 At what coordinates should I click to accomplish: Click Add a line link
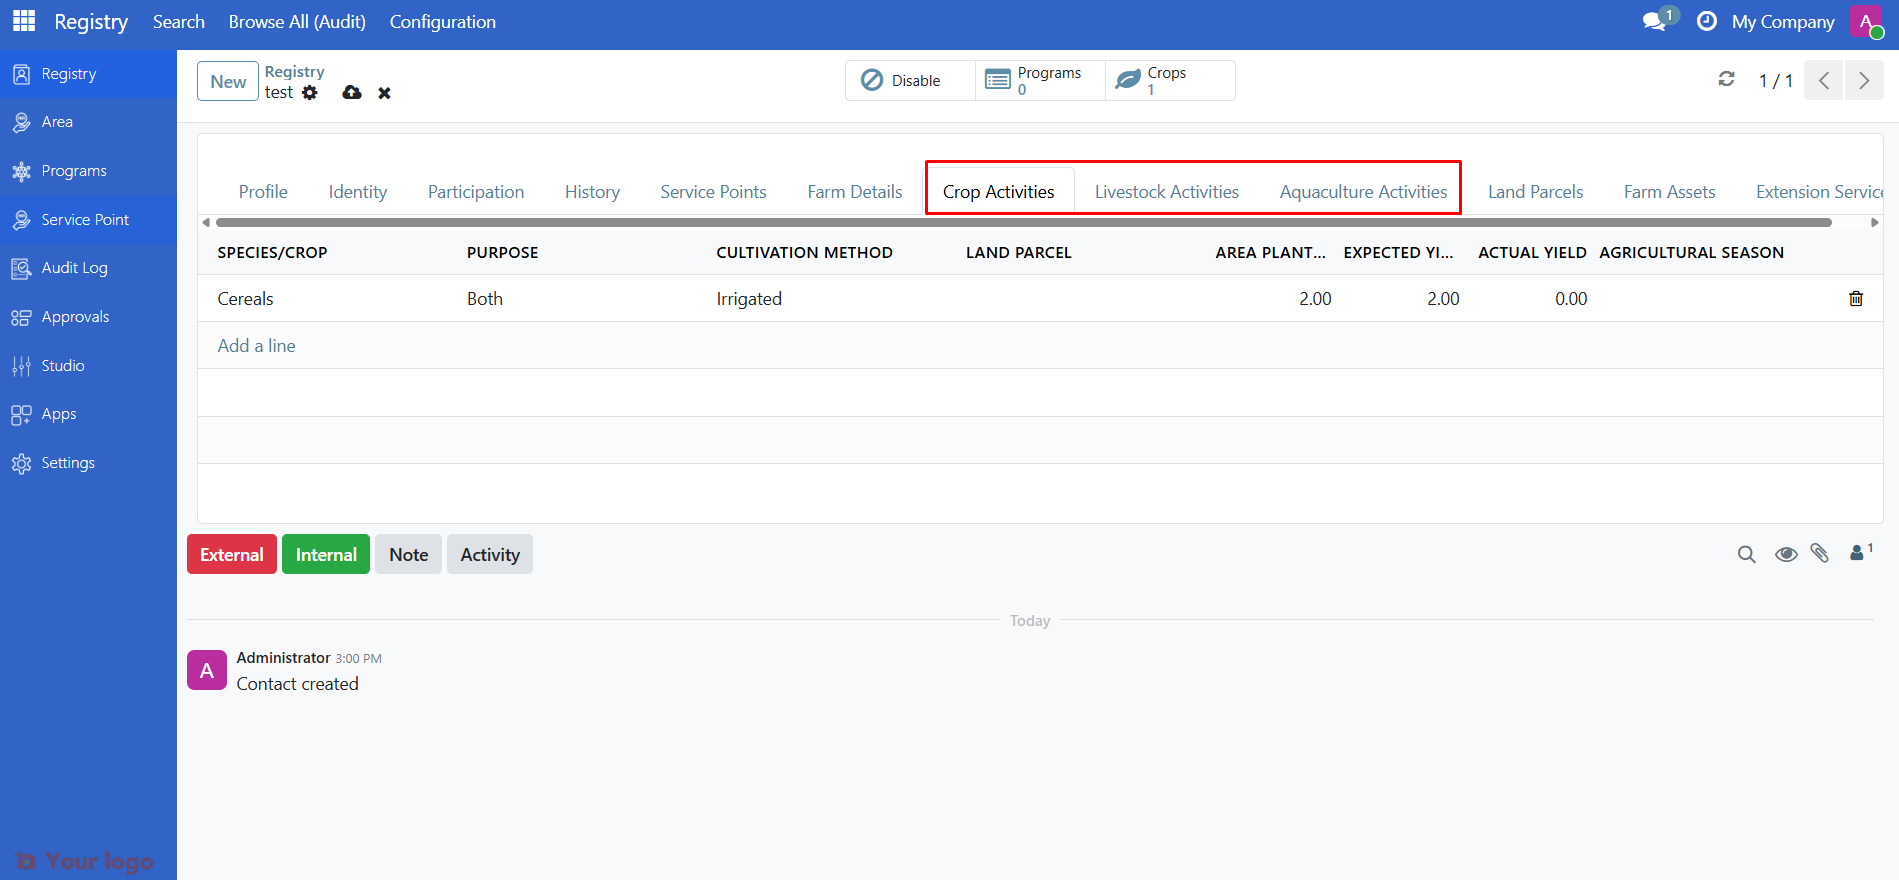(257, 346)
